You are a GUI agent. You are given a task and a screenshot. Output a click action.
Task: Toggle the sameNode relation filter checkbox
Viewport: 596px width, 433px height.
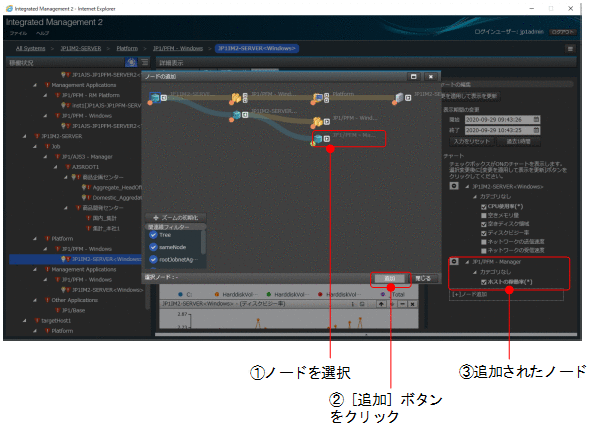tap(153, 247)
